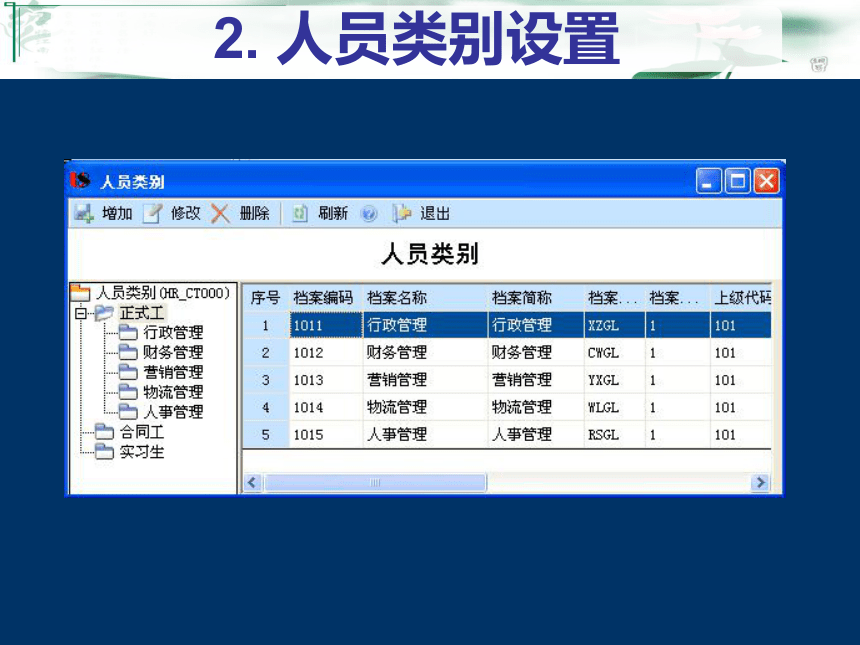Click folder icon beside 营销管理 in tree
Image resolution: width=860 pixels, height=645 pixels.
point(128,372)
